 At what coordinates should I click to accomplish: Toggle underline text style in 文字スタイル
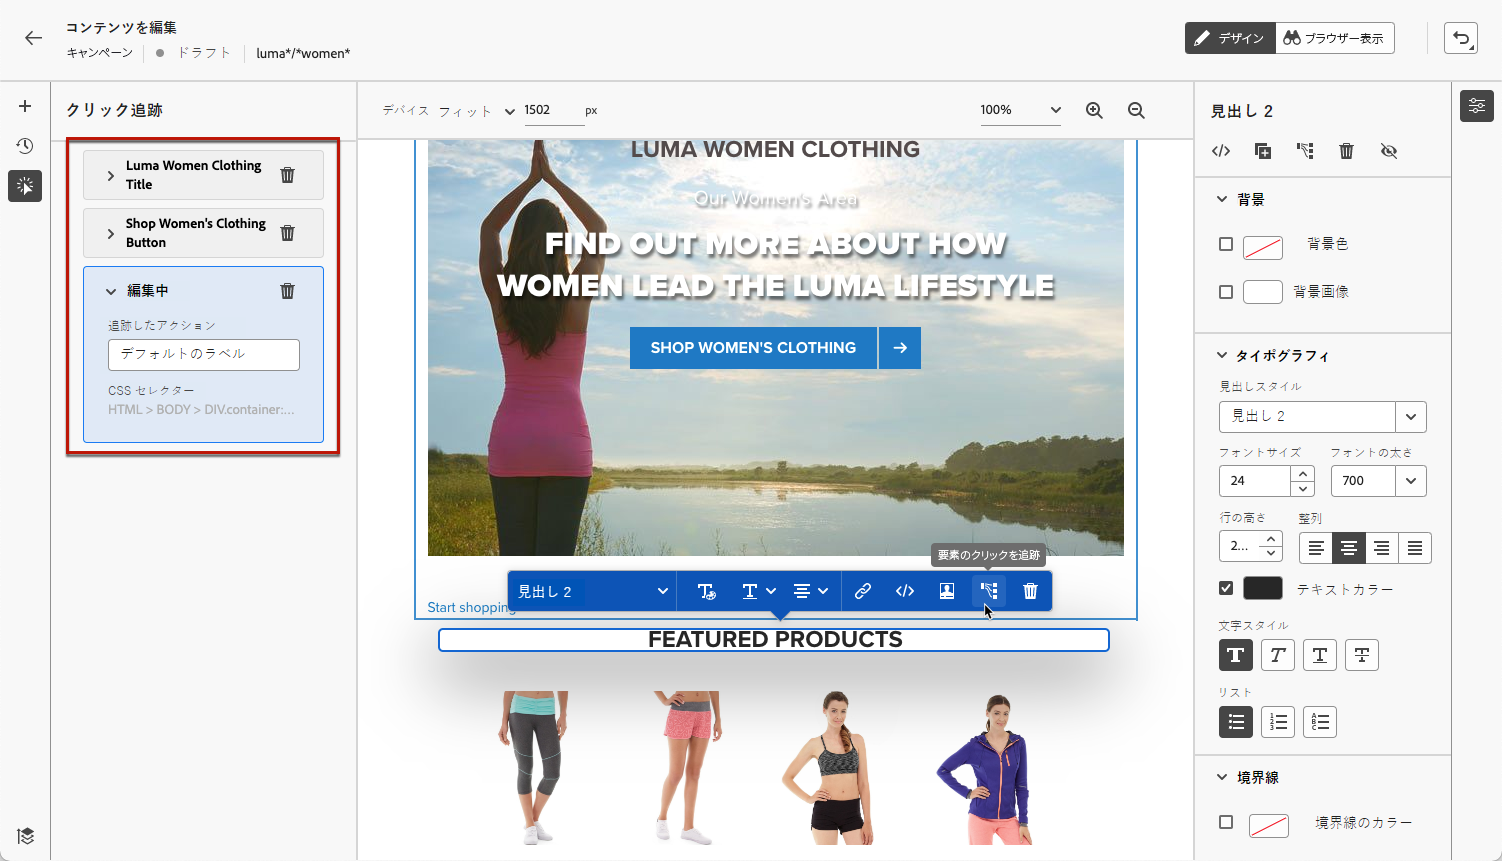click(x=1320, y=655)
